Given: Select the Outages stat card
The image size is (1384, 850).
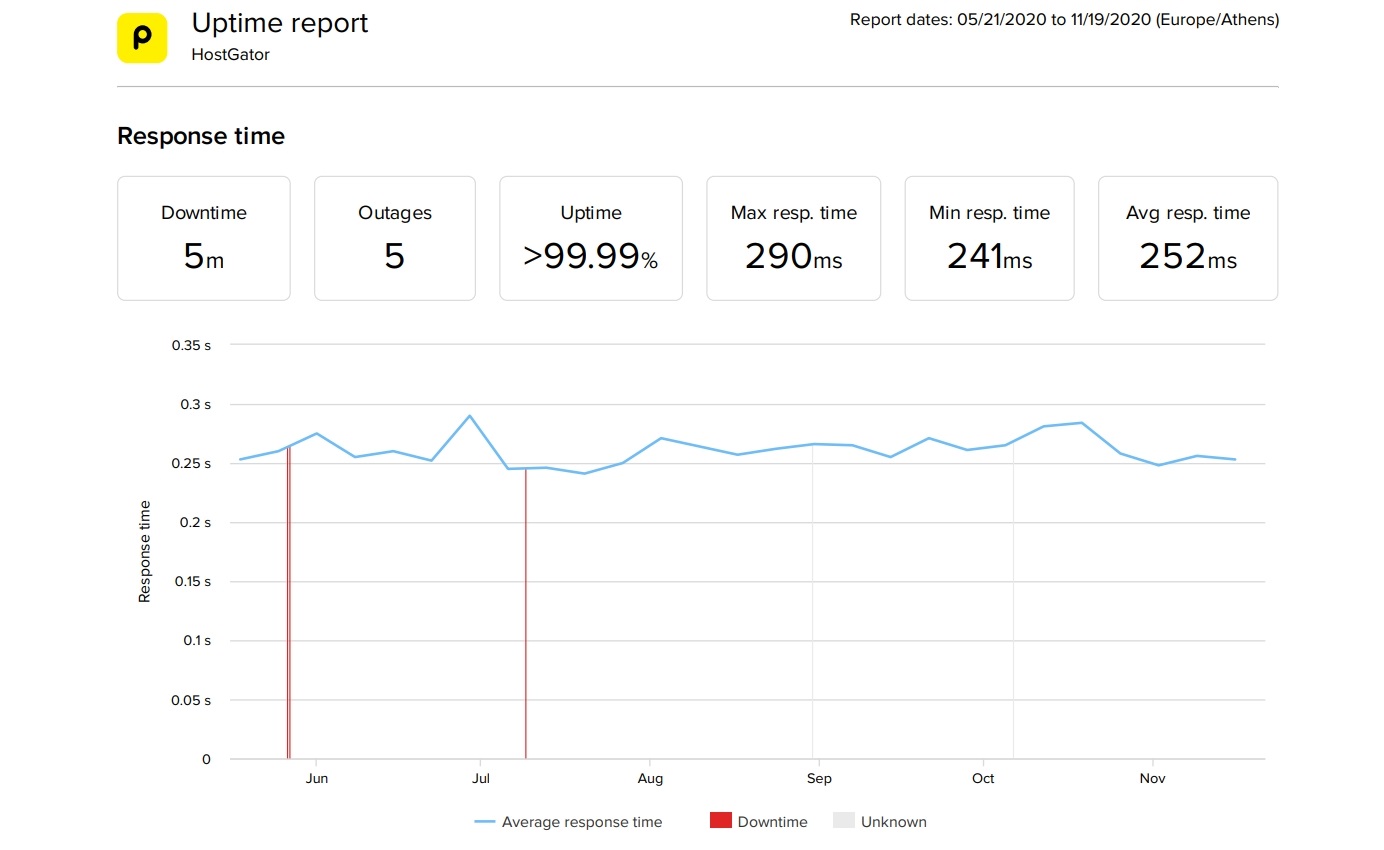Looking at the screenshot, I should pos(395,238).
